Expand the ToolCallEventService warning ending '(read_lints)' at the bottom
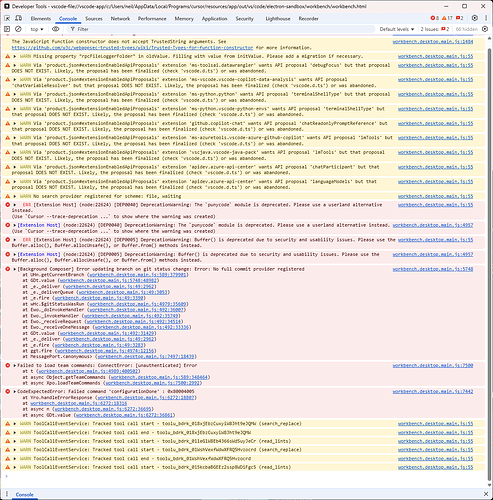The height and width of the screenshot is (500, 493). 15,467
